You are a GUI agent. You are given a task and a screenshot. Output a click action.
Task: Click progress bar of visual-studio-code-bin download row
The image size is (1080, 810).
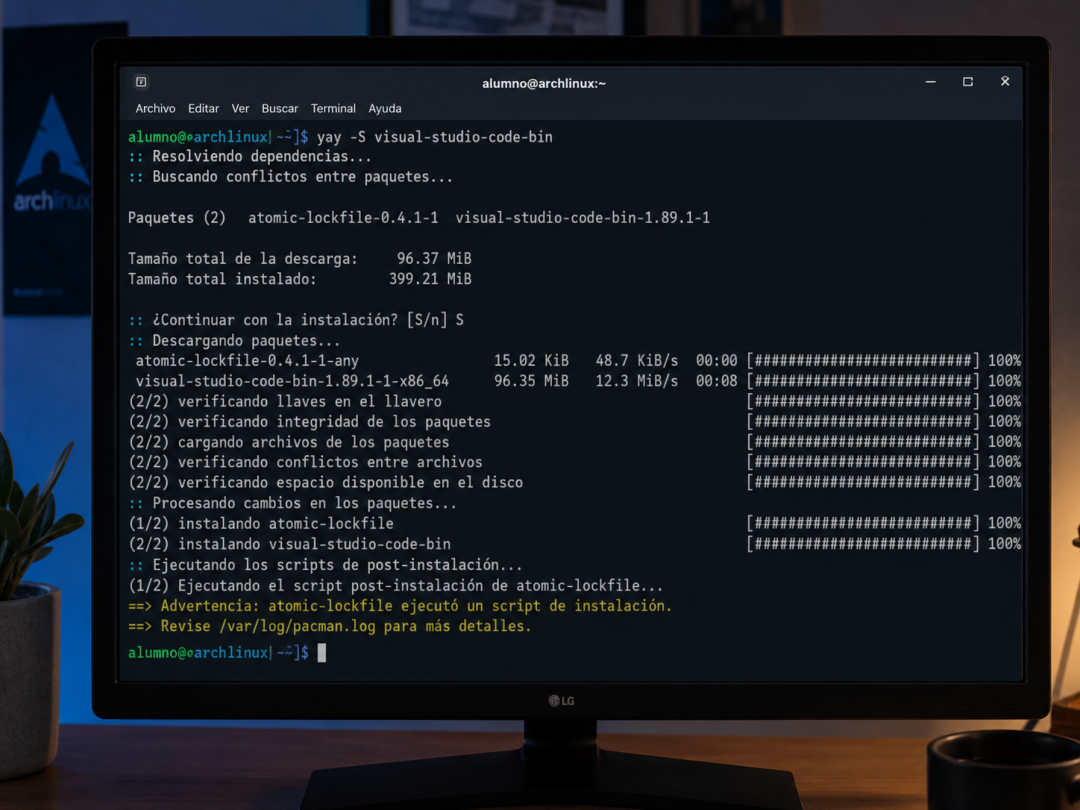click(x=862, y=381)
